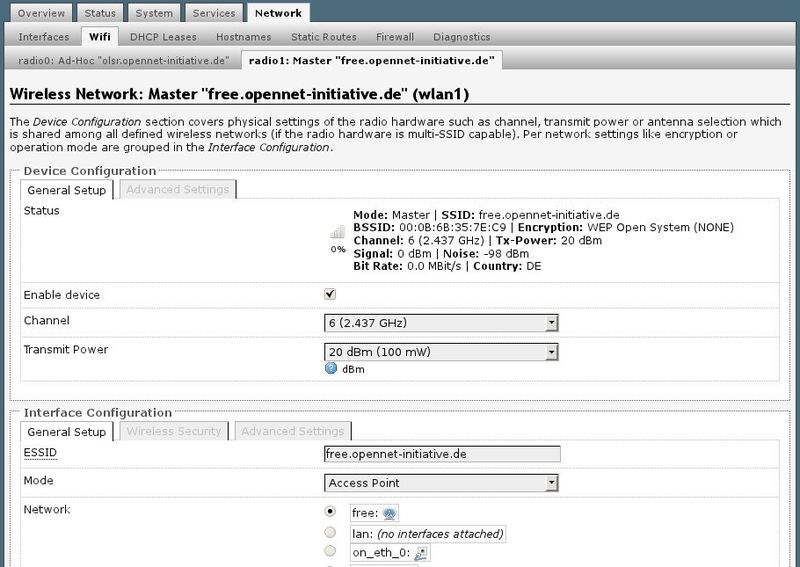Open Interface Configuration Advanced Settings tab

click(x=293, y=431)
